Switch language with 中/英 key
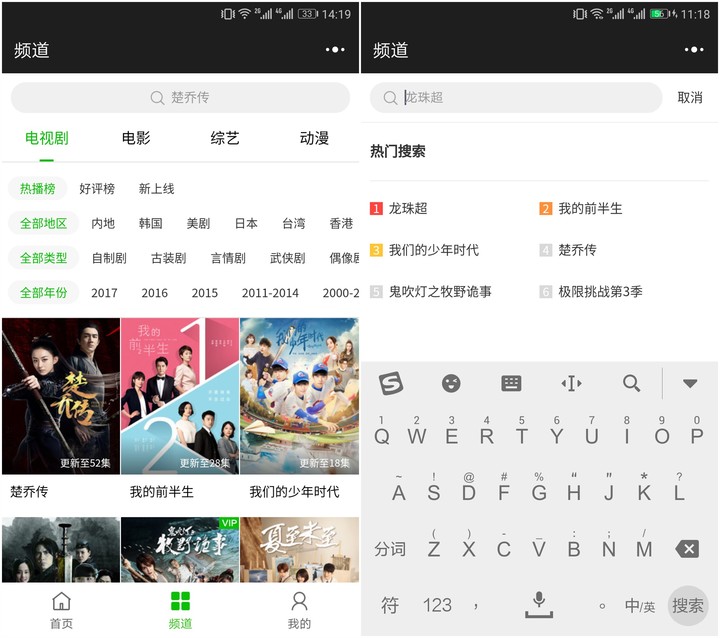The image size is (720, 638). click(640, 606)
